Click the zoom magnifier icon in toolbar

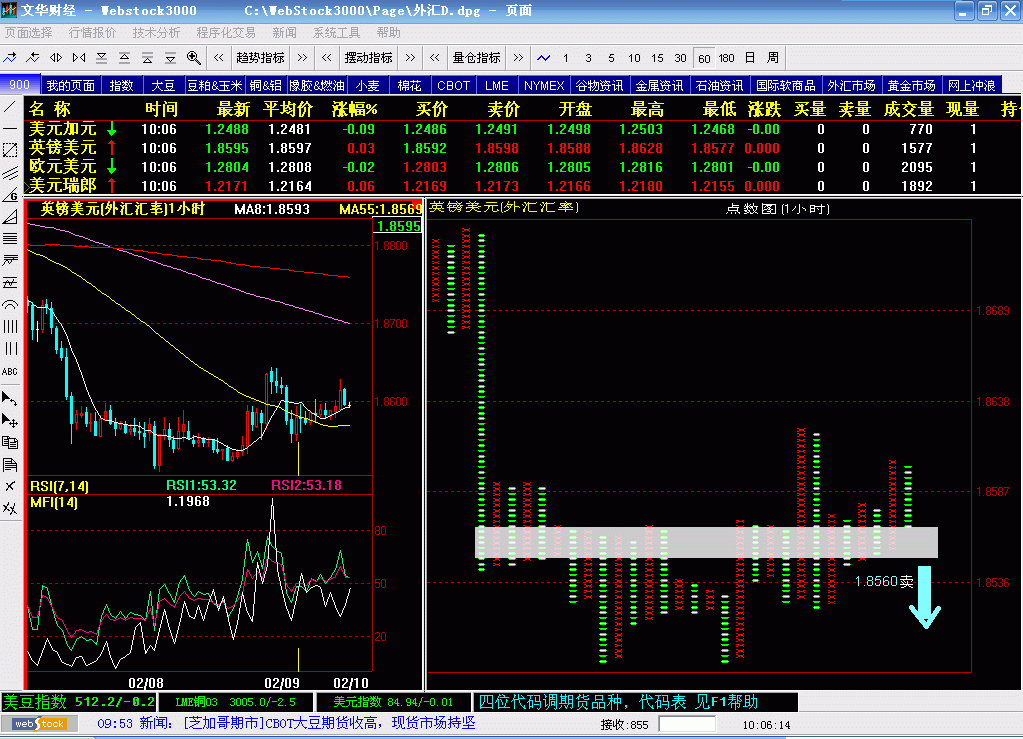point(194,58)
